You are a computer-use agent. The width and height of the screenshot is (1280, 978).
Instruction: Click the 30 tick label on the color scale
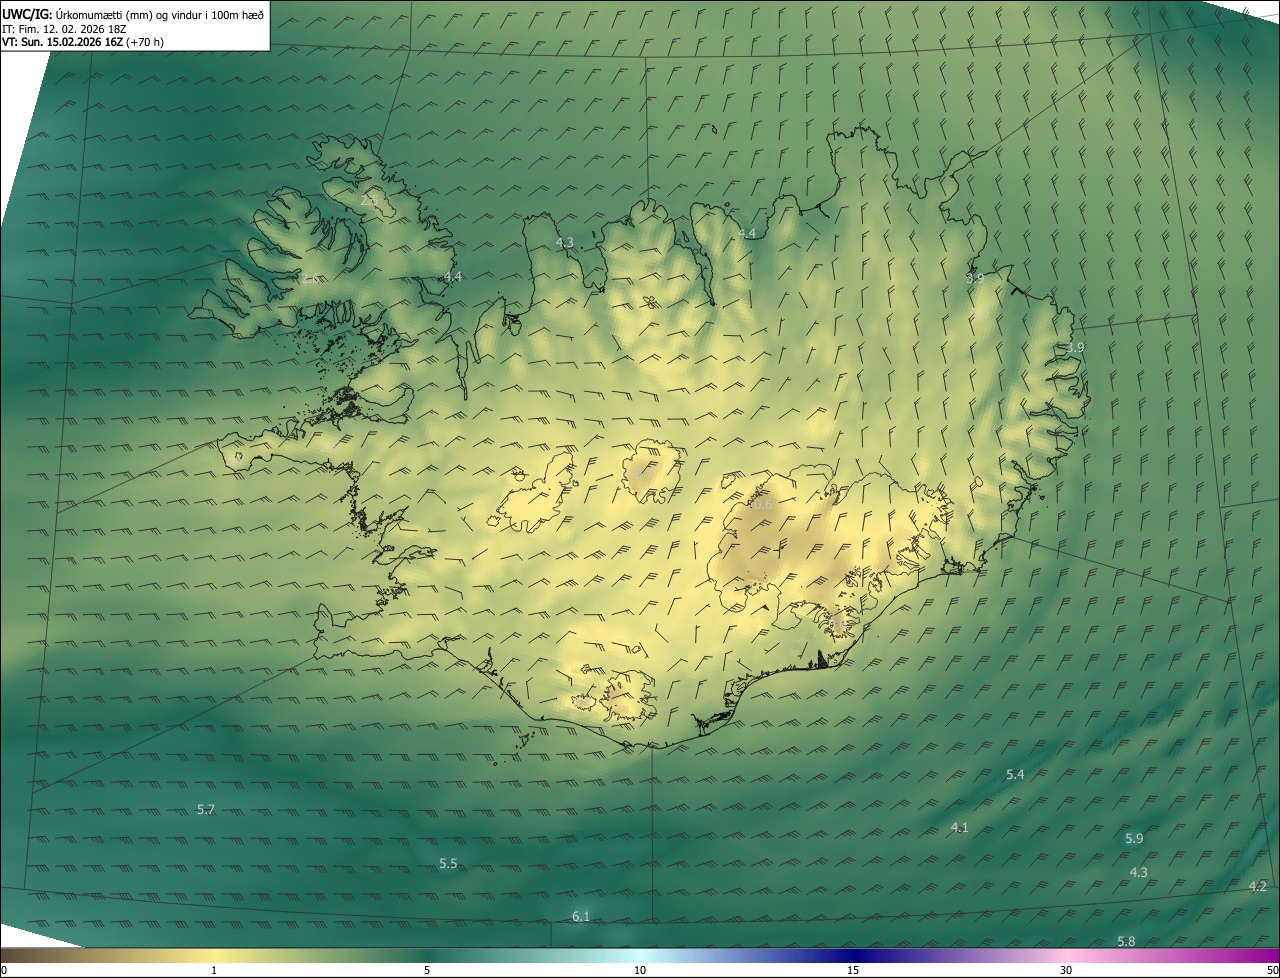1066,970
